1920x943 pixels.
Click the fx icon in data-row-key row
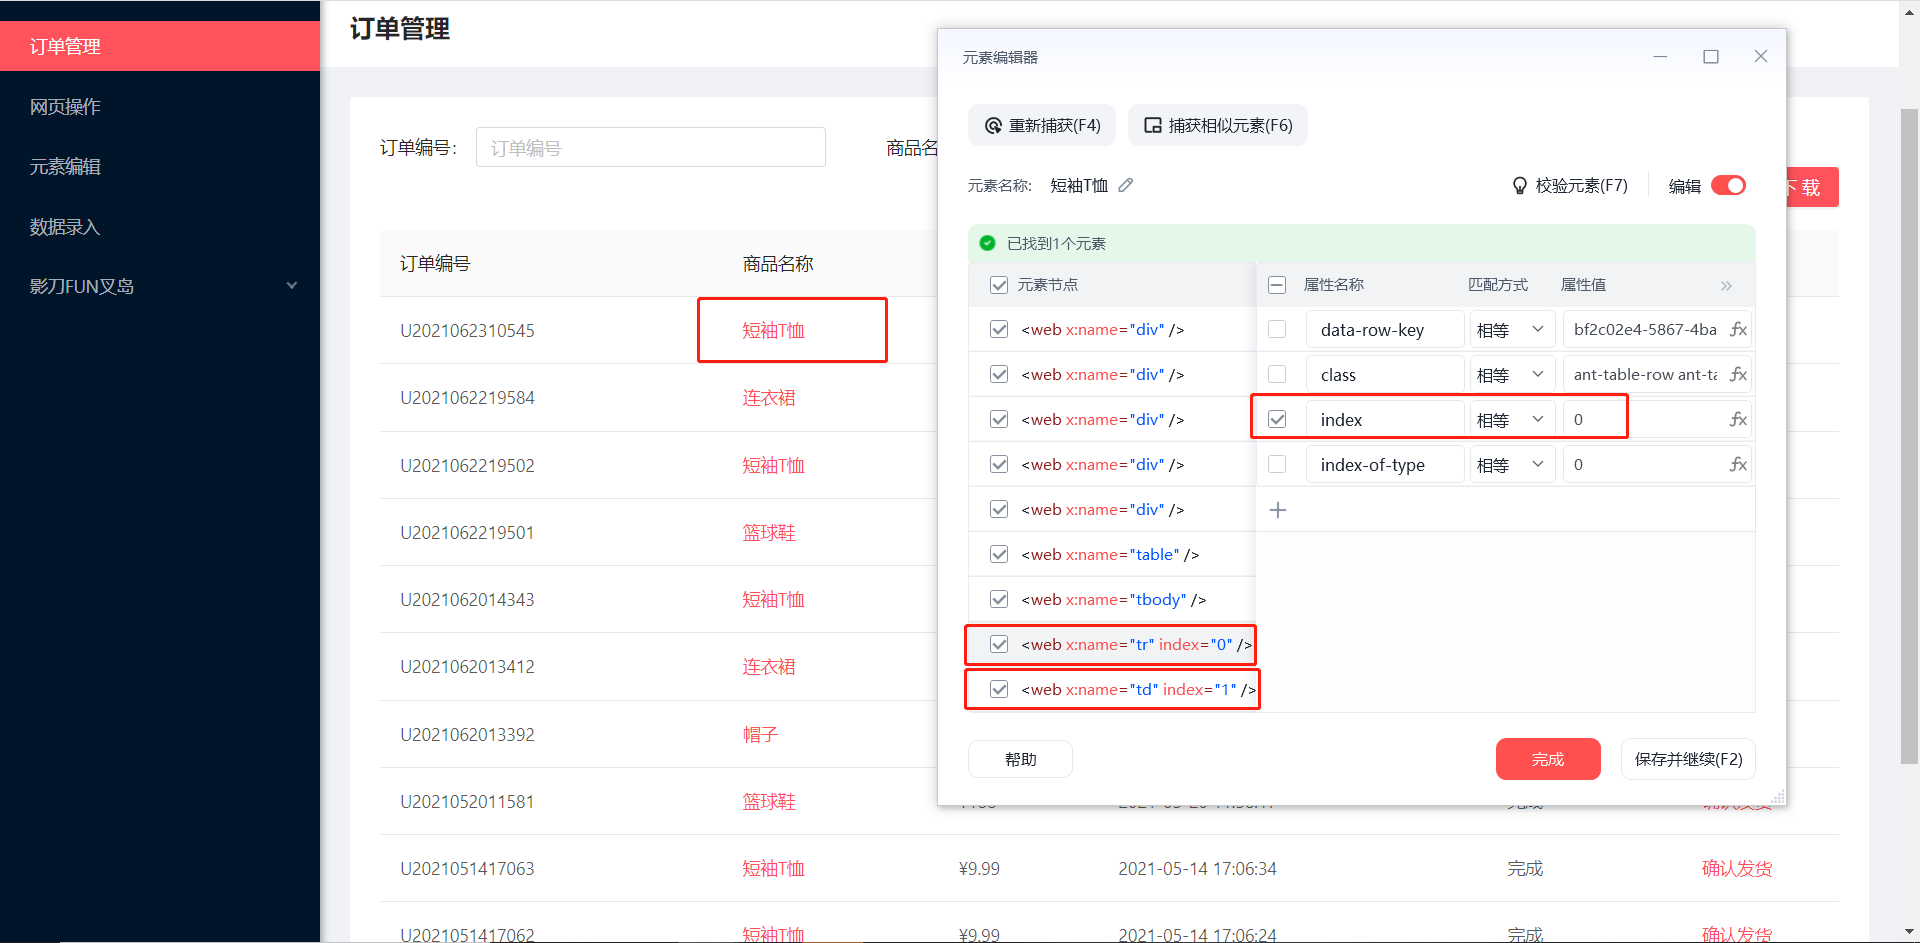[1738, 330]
